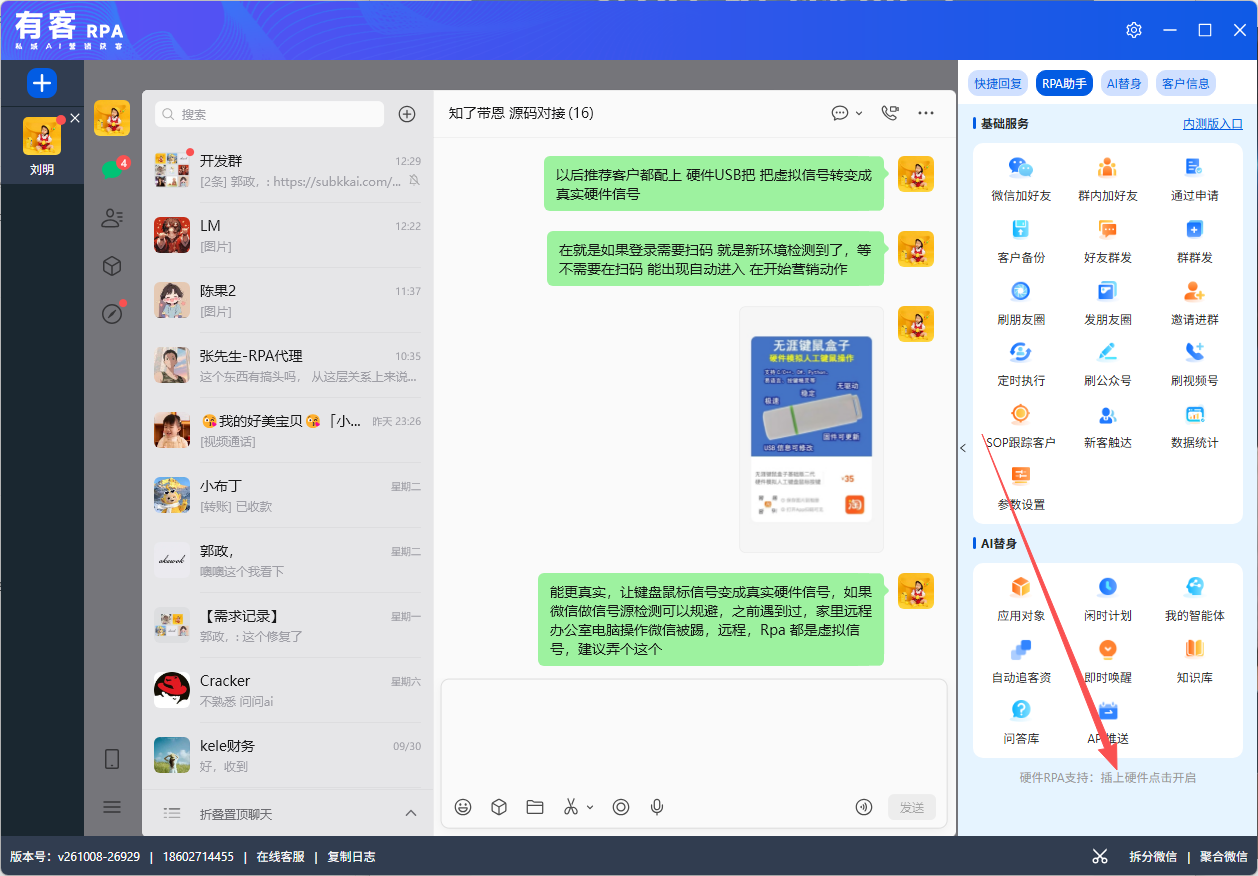Open 刷视频号 function
This screenshot has height=876, width=1258.
click(1194, 364)
